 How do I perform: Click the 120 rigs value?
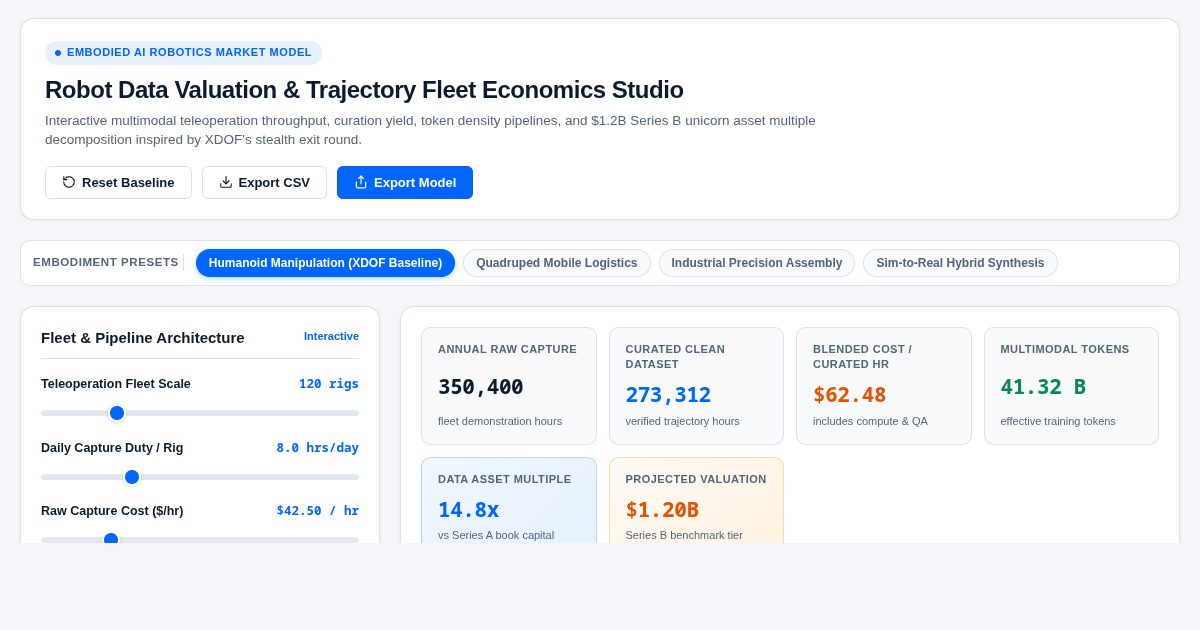coord(329,384)
